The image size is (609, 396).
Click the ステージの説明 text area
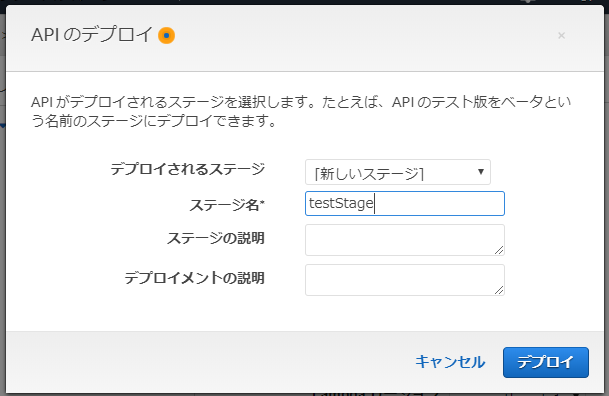point(405,240)
